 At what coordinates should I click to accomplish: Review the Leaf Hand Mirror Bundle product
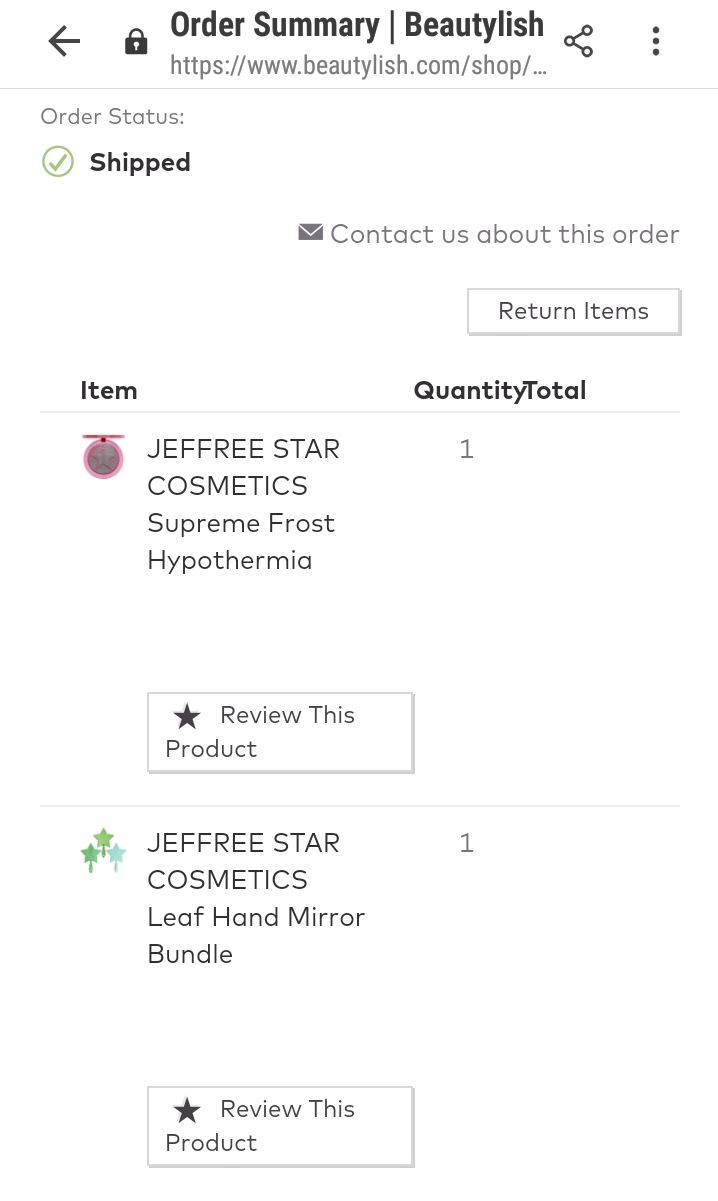[x=280, y=1126]
